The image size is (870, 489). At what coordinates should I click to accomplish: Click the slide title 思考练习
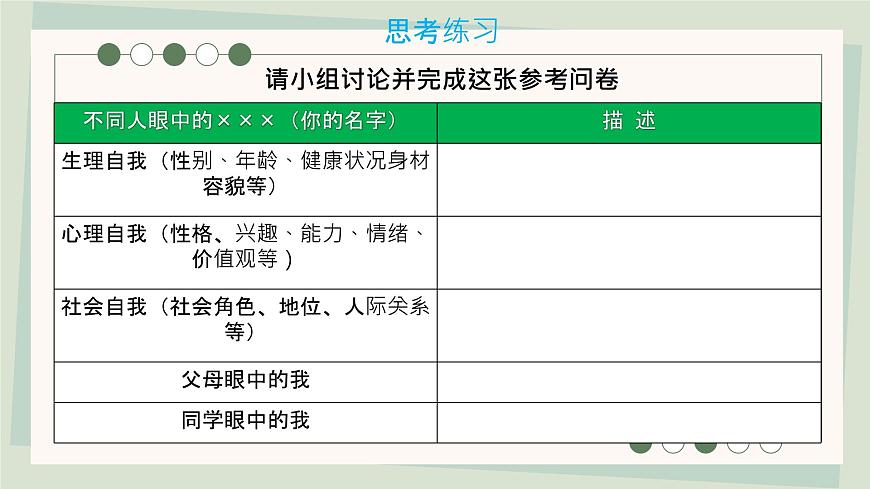[x=442, y=31]
